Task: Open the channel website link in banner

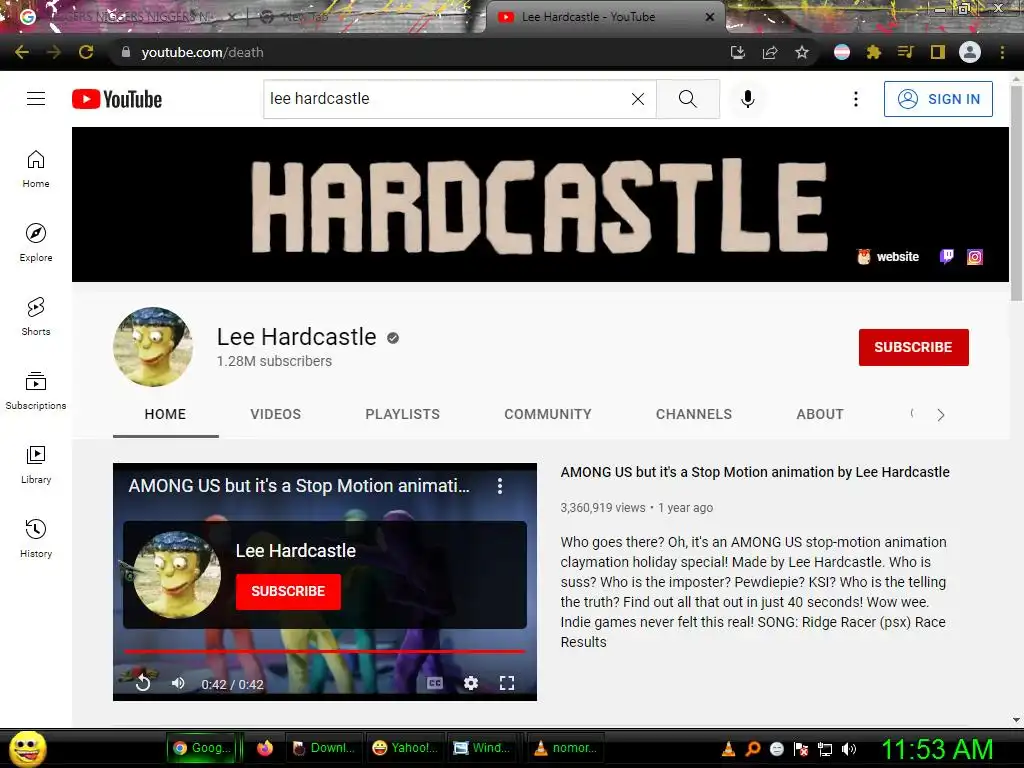Action: click(x=888, y=257)
